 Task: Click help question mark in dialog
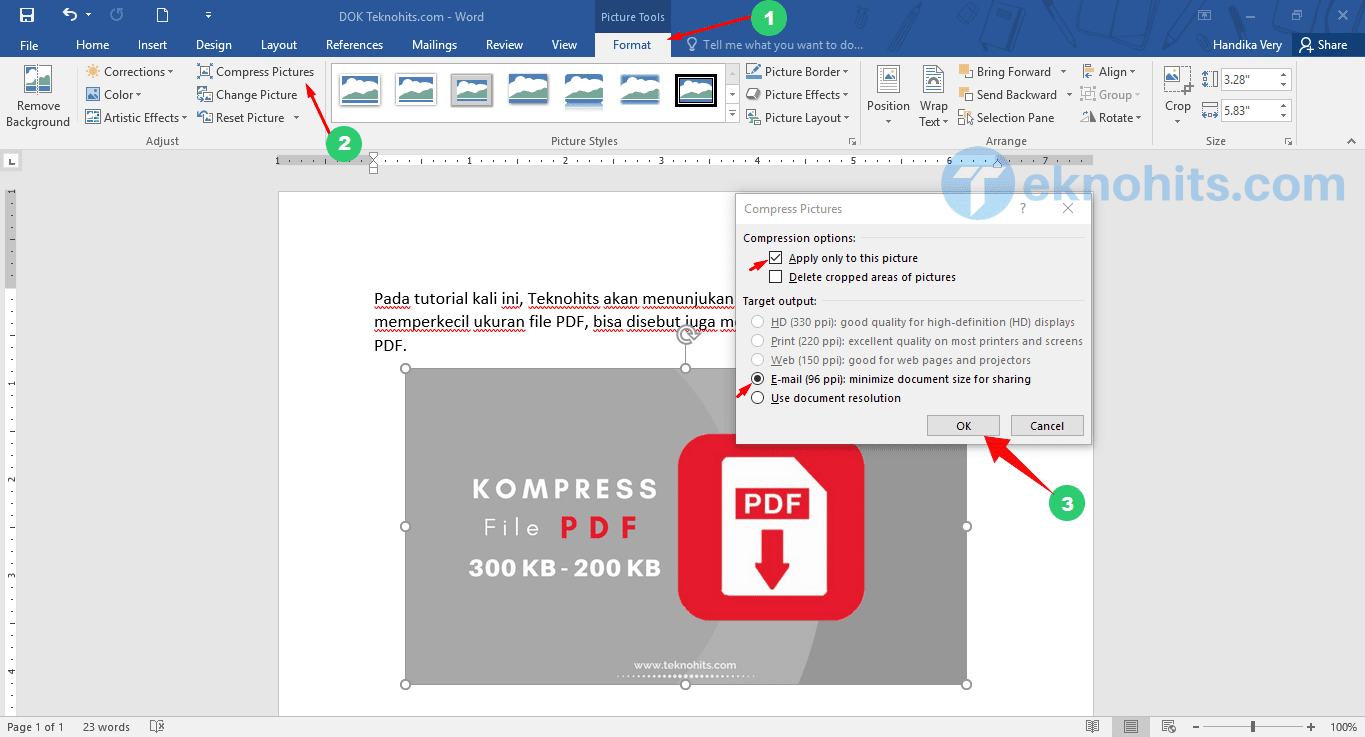point(1022,209)
